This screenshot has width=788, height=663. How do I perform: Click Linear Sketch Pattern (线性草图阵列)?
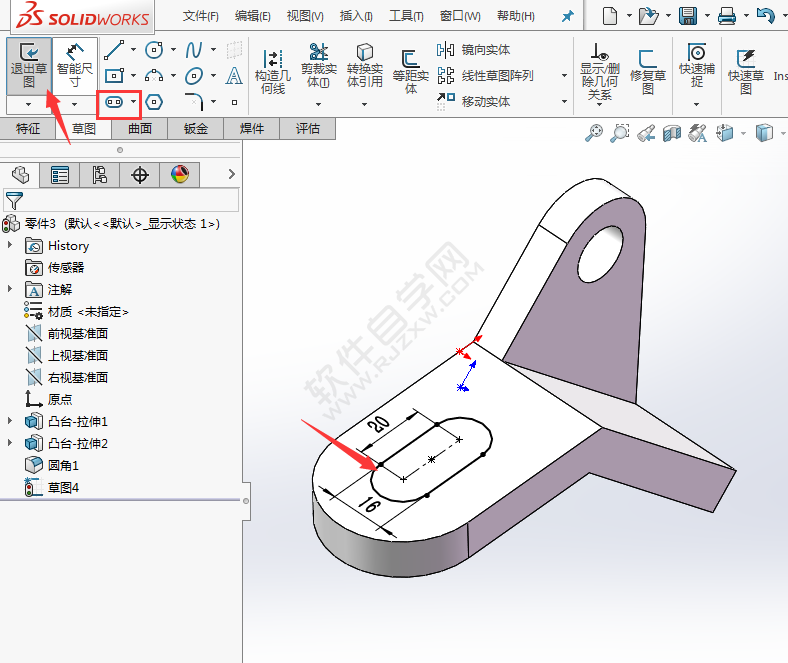485,76
